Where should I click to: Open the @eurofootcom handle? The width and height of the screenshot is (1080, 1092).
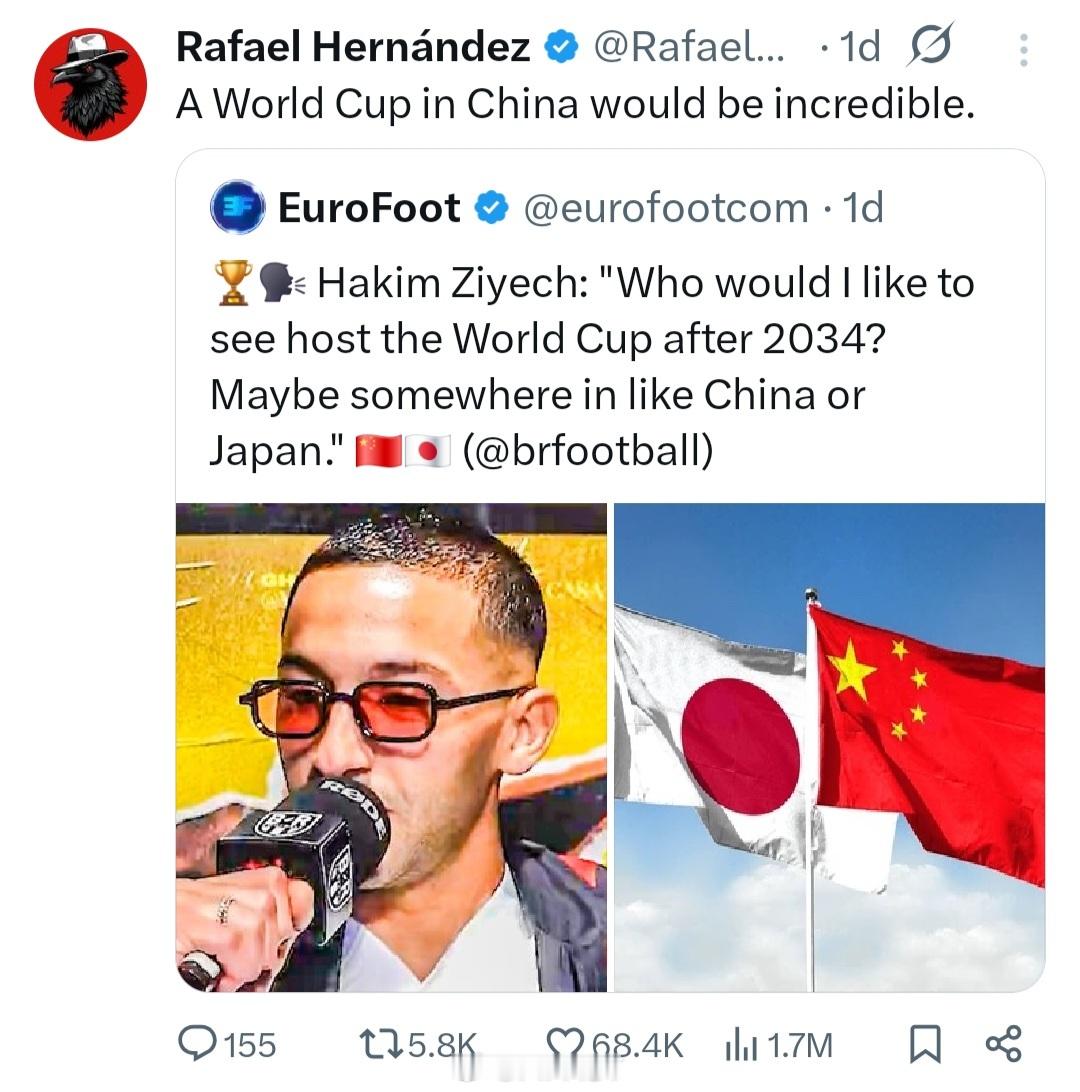666,208
